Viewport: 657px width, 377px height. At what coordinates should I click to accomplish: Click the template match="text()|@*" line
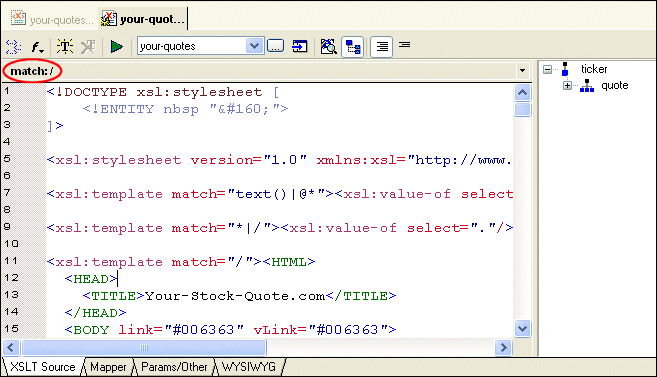279,194
